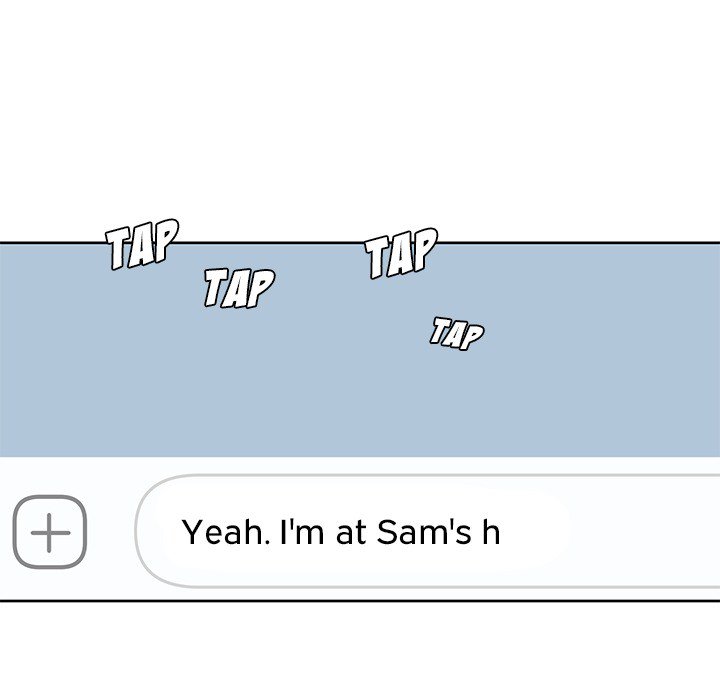This screenshot has height=700, width=720.
Task: Click the top-left TAP sound effect
Action: pos(142,246)
